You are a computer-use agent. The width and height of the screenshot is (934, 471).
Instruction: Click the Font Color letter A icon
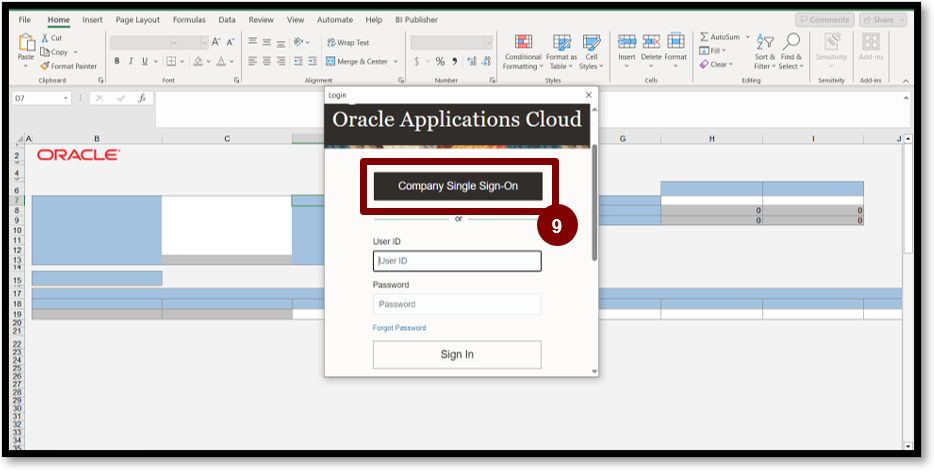point(221,61)
